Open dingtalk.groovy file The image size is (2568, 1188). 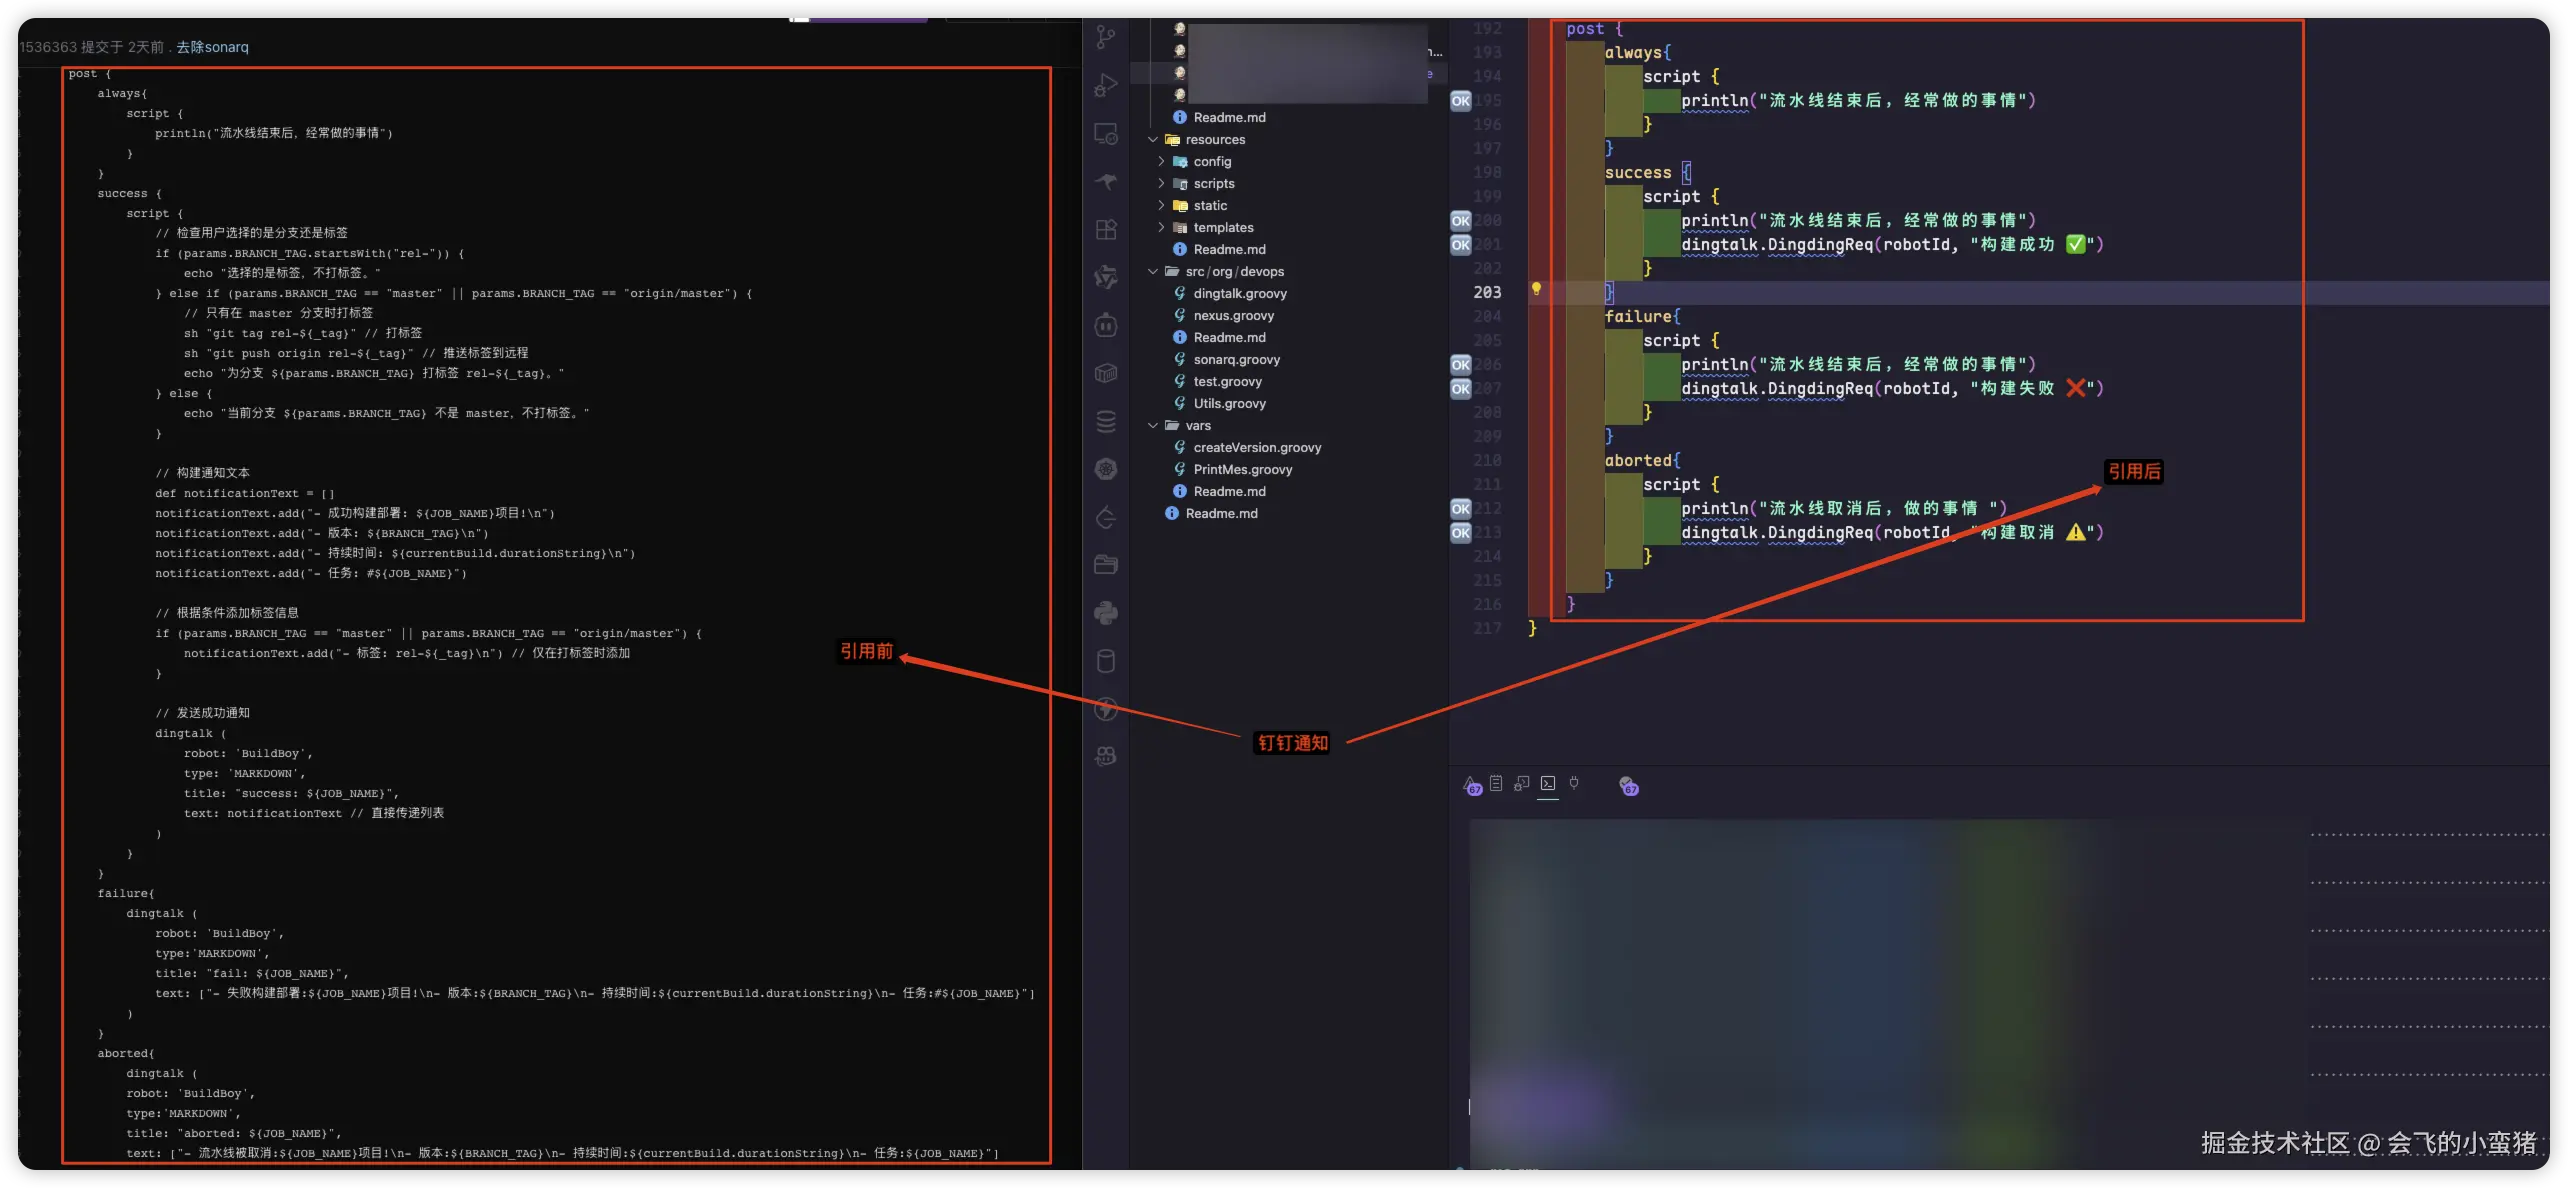pyautogui.click(x=1239, y=294)
